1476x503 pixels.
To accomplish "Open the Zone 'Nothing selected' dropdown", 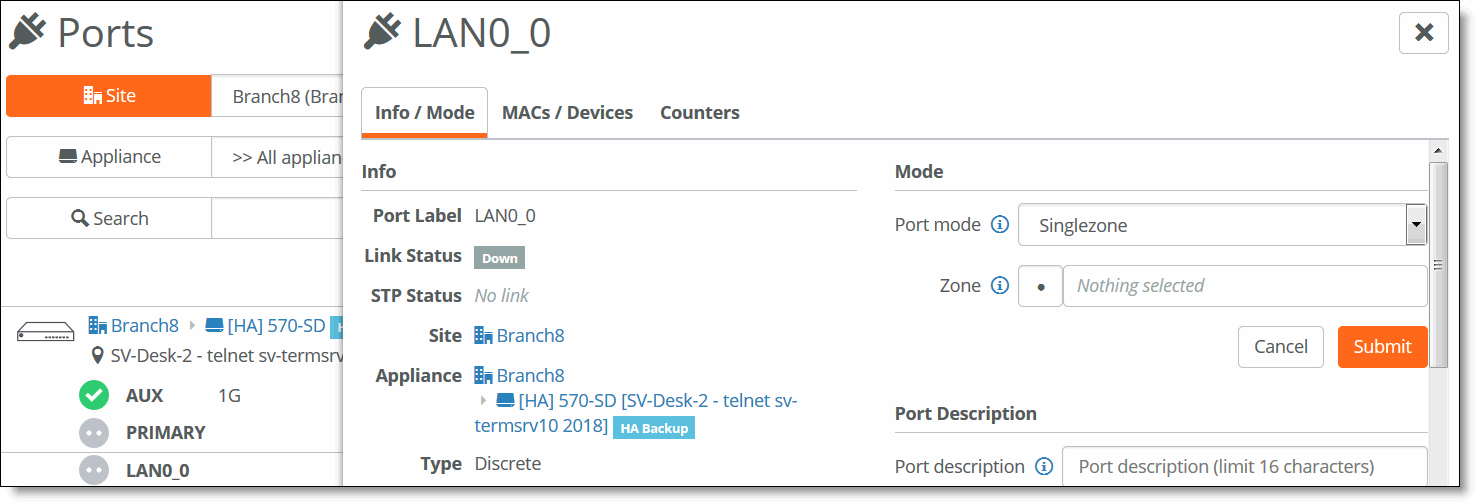I will 1244,286.
